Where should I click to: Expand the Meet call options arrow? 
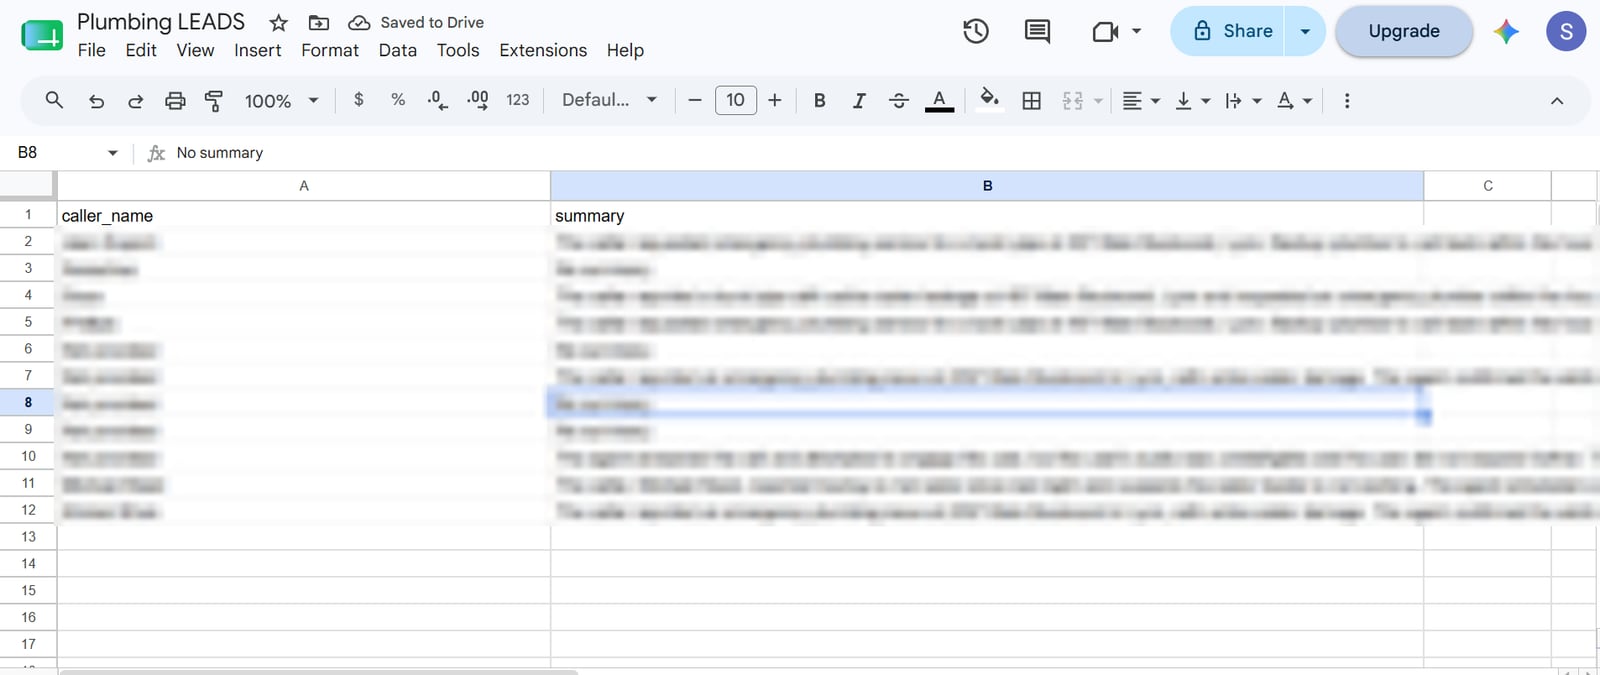pos(1137,31)
